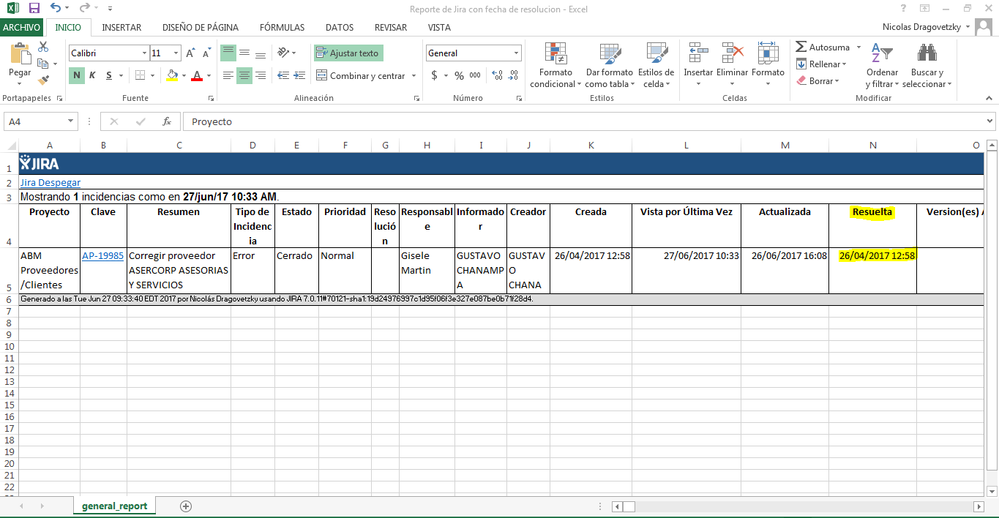Increase the text indent

pos(299,75)
